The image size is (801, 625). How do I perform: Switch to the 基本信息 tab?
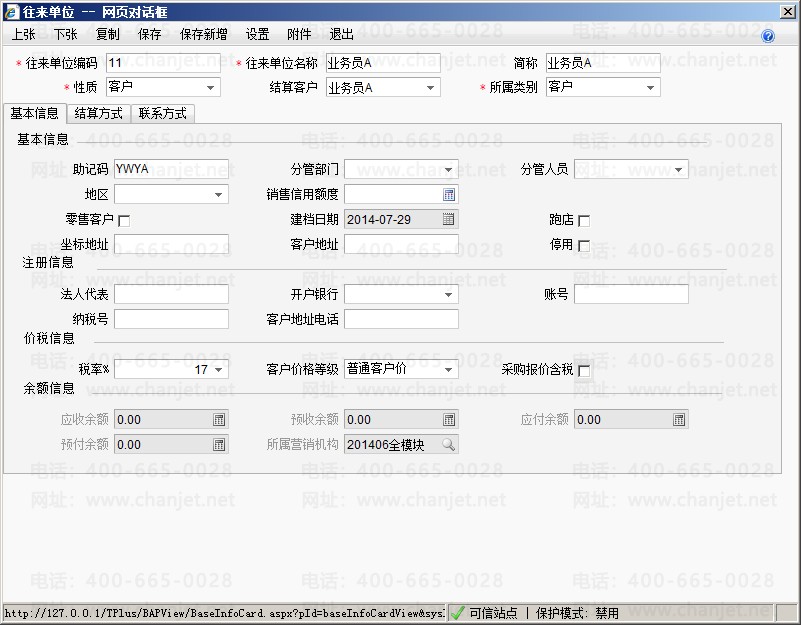pos(35,113)
